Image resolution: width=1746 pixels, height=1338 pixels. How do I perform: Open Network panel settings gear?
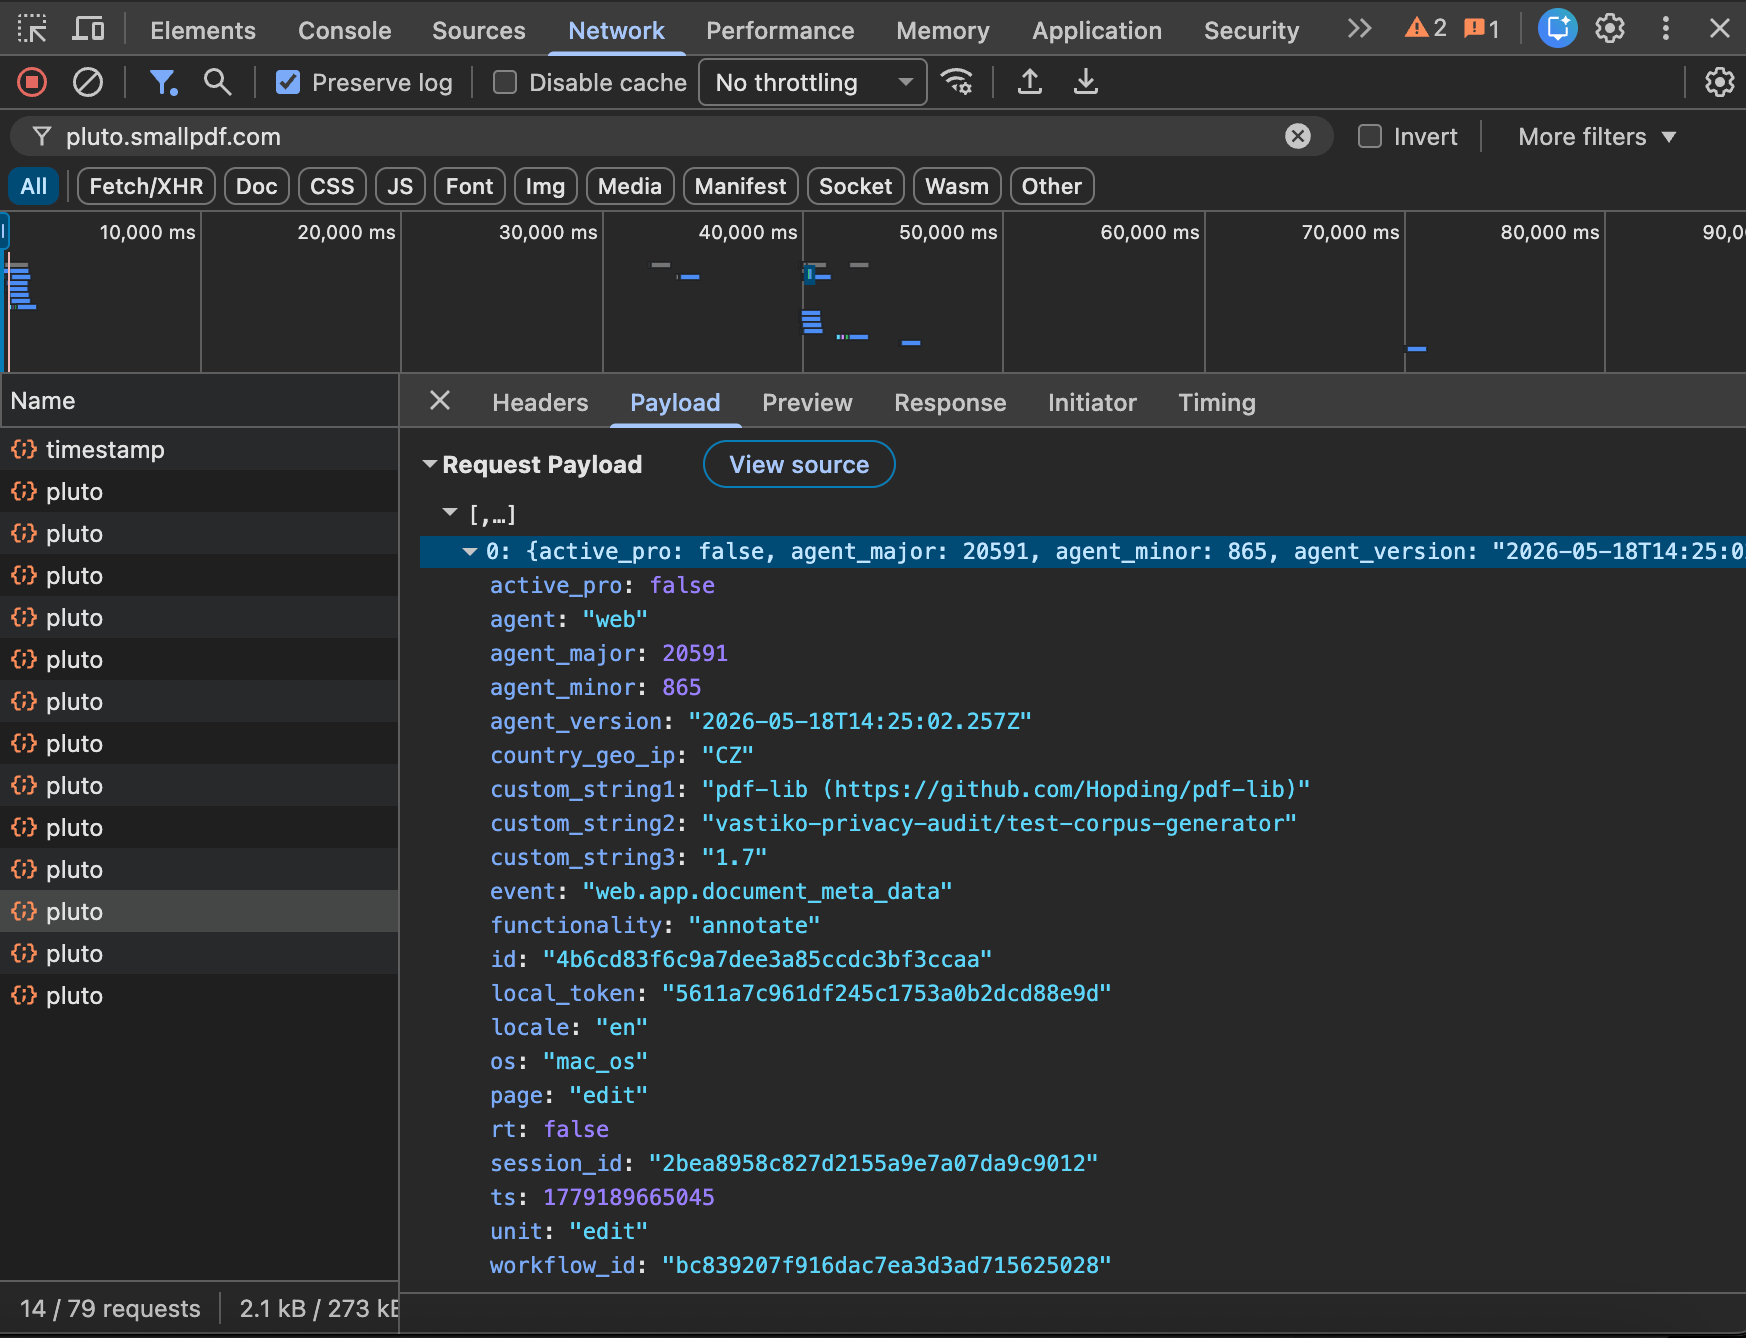[1719, 82]
